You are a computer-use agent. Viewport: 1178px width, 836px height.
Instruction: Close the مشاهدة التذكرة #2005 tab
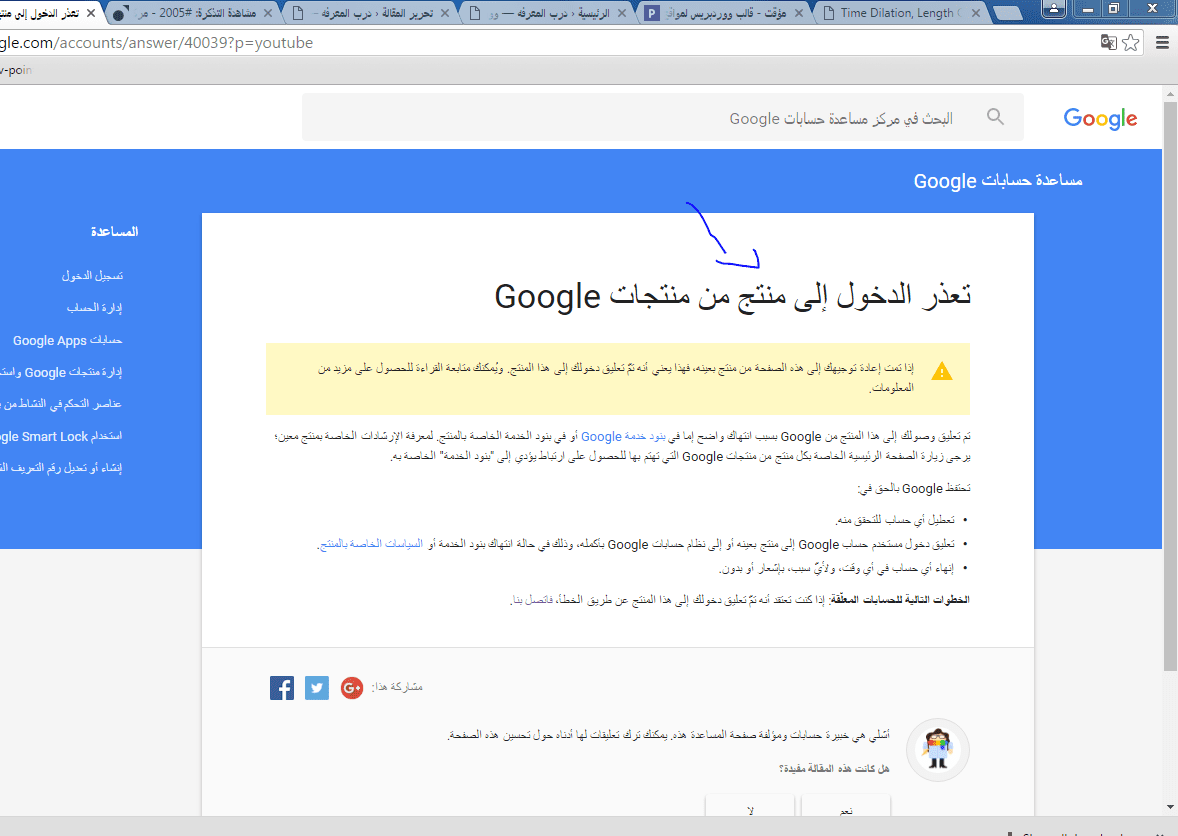268,13
